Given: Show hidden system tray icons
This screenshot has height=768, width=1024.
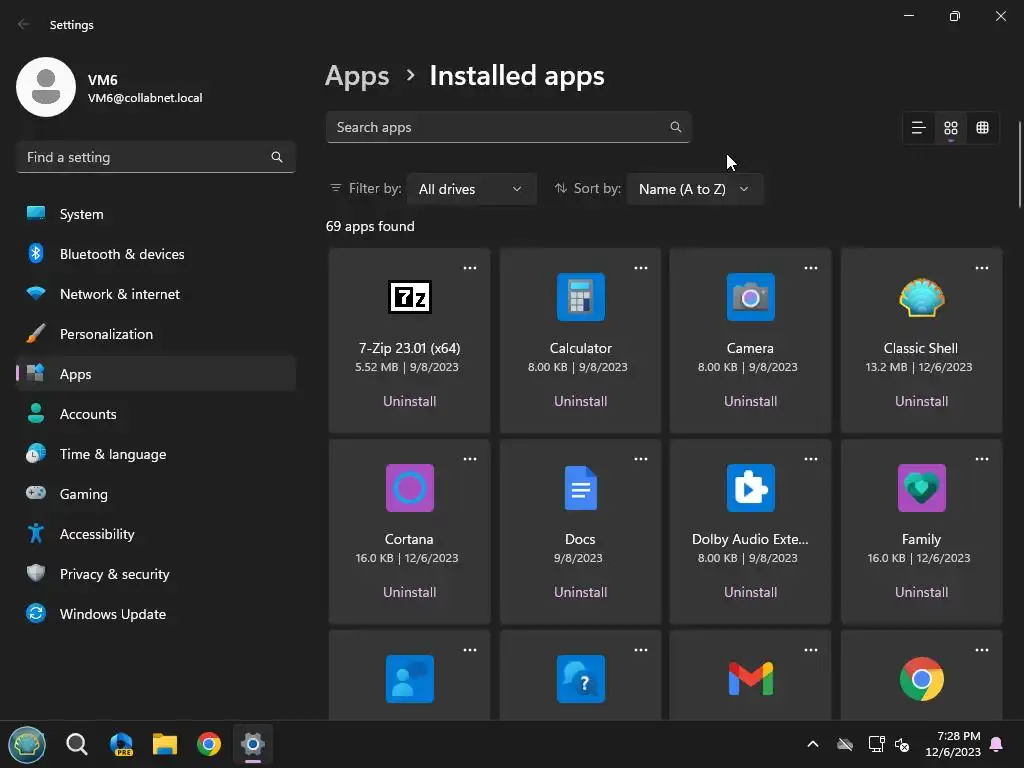Looking at the screenshot, I should 813,744.
